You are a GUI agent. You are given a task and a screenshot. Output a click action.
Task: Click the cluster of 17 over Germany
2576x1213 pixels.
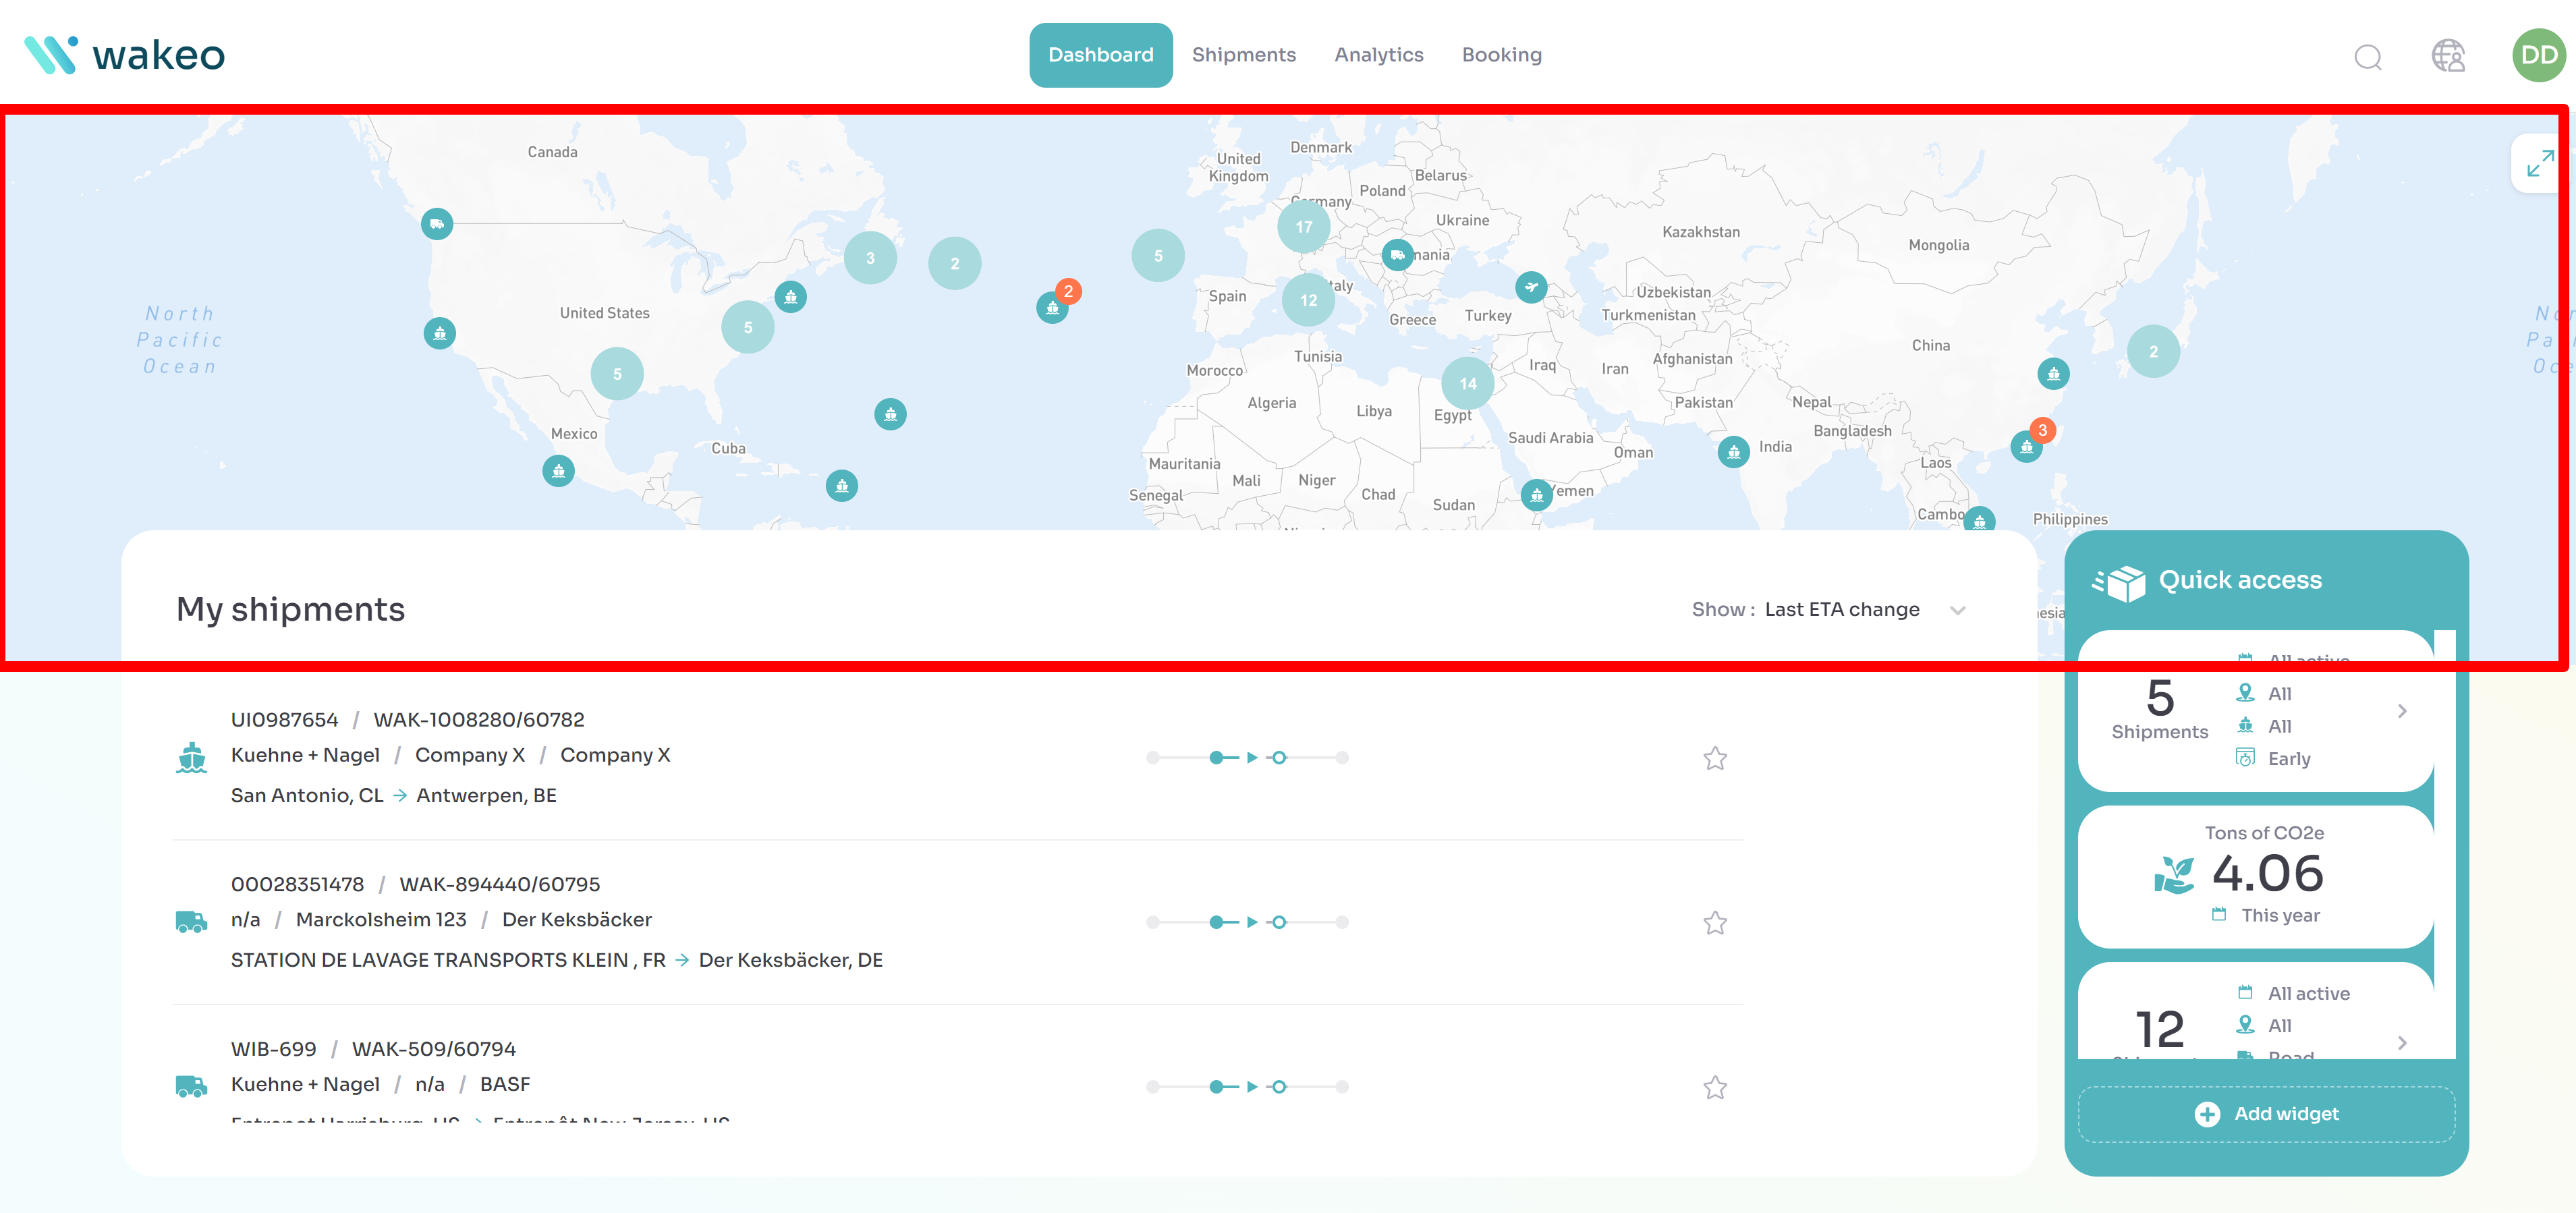(x=1303, y=227)
